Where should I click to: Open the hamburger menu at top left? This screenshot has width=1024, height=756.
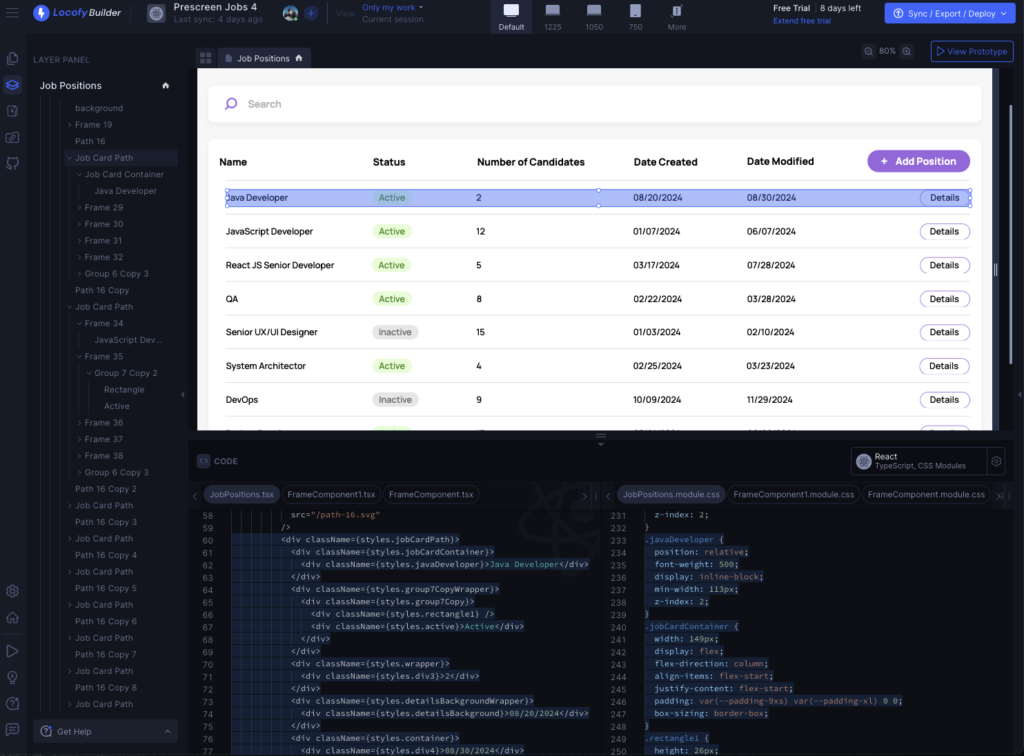tap(12, 13)
